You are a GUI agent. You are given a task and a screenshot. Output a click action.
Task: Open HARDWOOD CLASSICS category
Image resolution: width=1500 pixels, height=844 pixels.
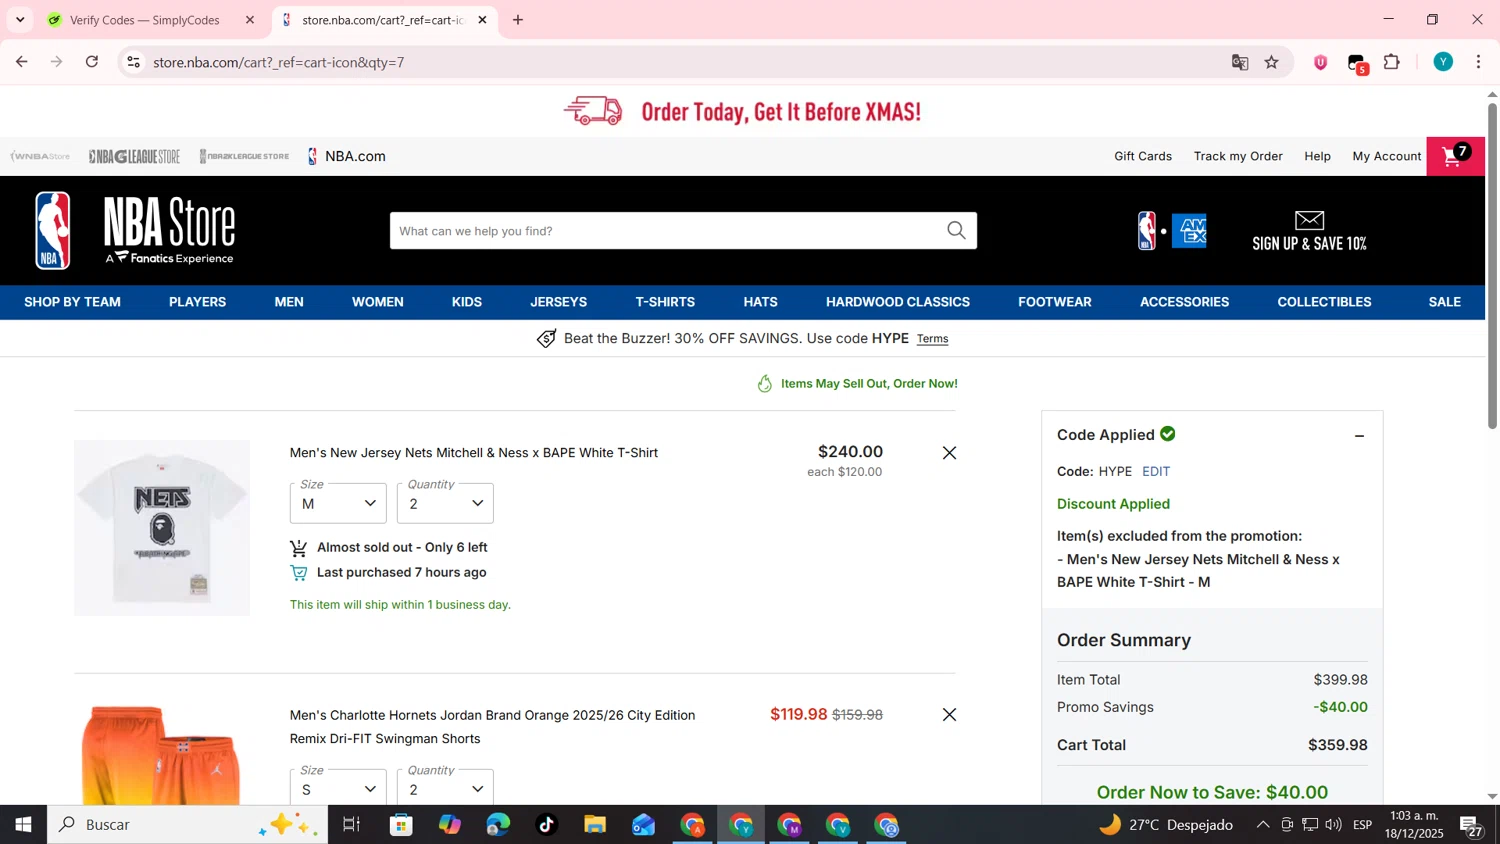[x=898, y=302]
